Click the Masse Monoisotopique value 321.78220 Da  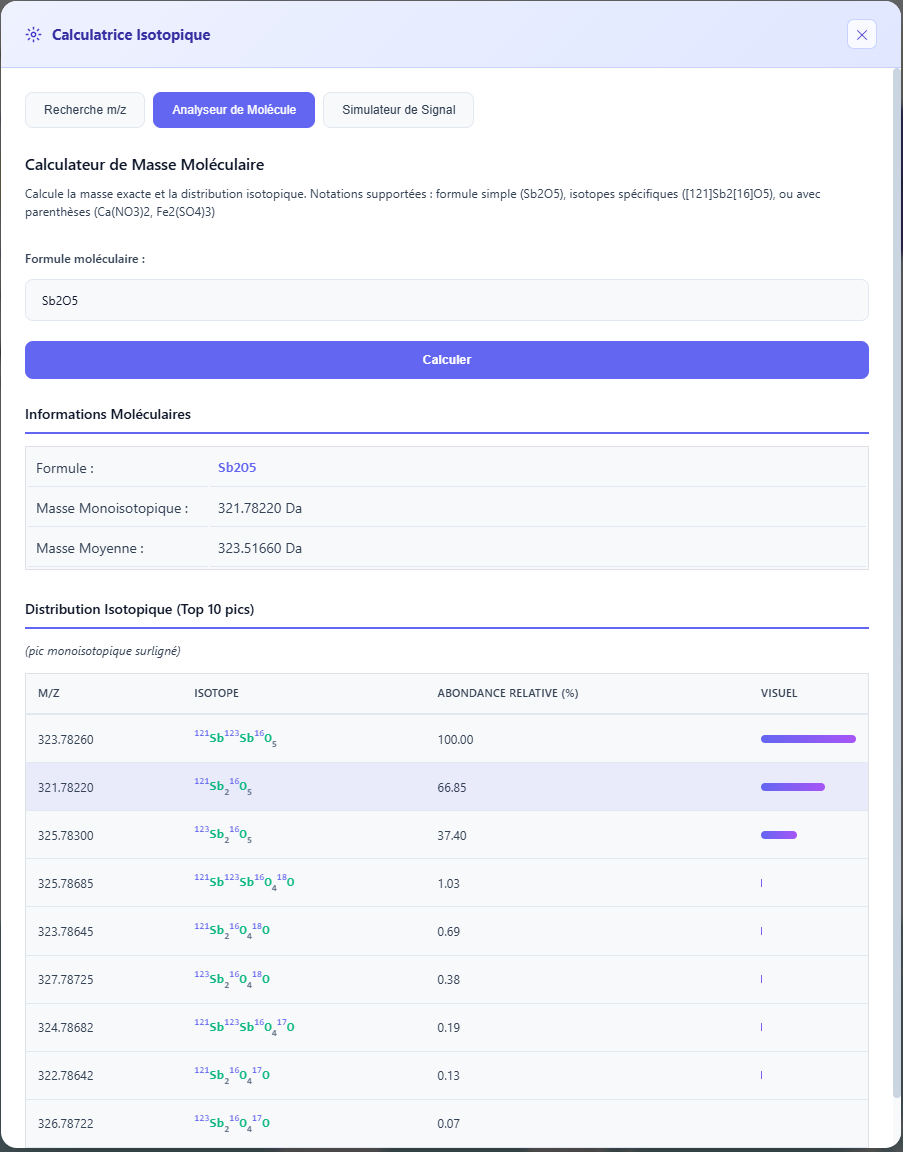click(260, 508)
